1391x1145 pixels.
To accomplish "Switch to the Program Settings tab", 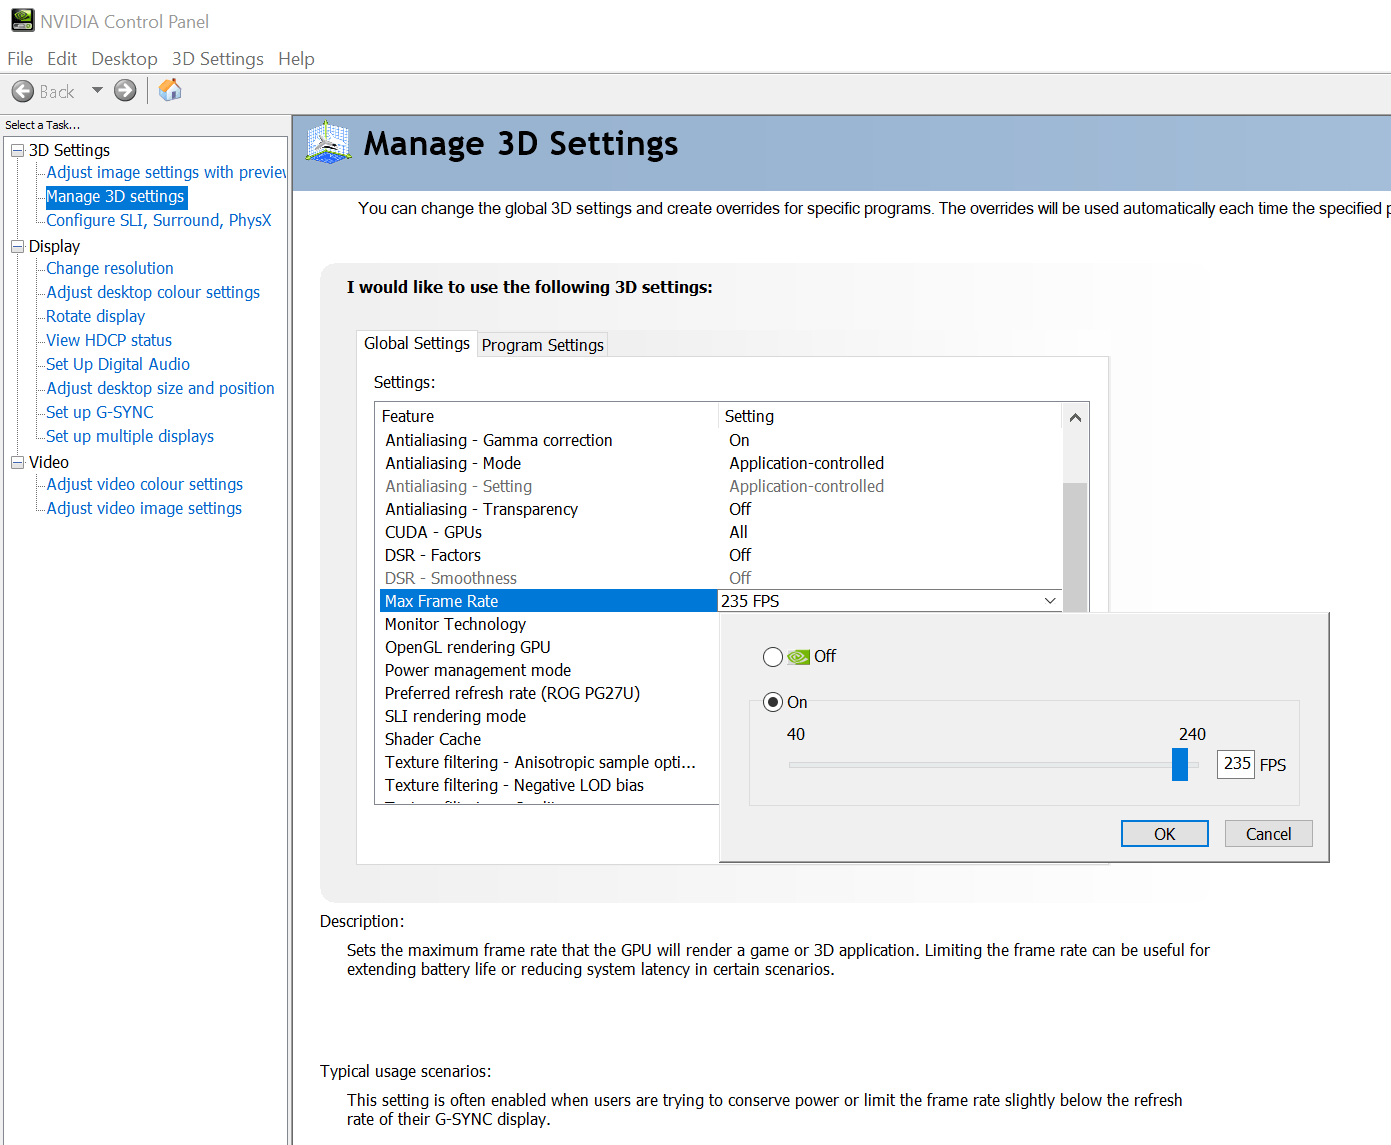I will point(543,345).
